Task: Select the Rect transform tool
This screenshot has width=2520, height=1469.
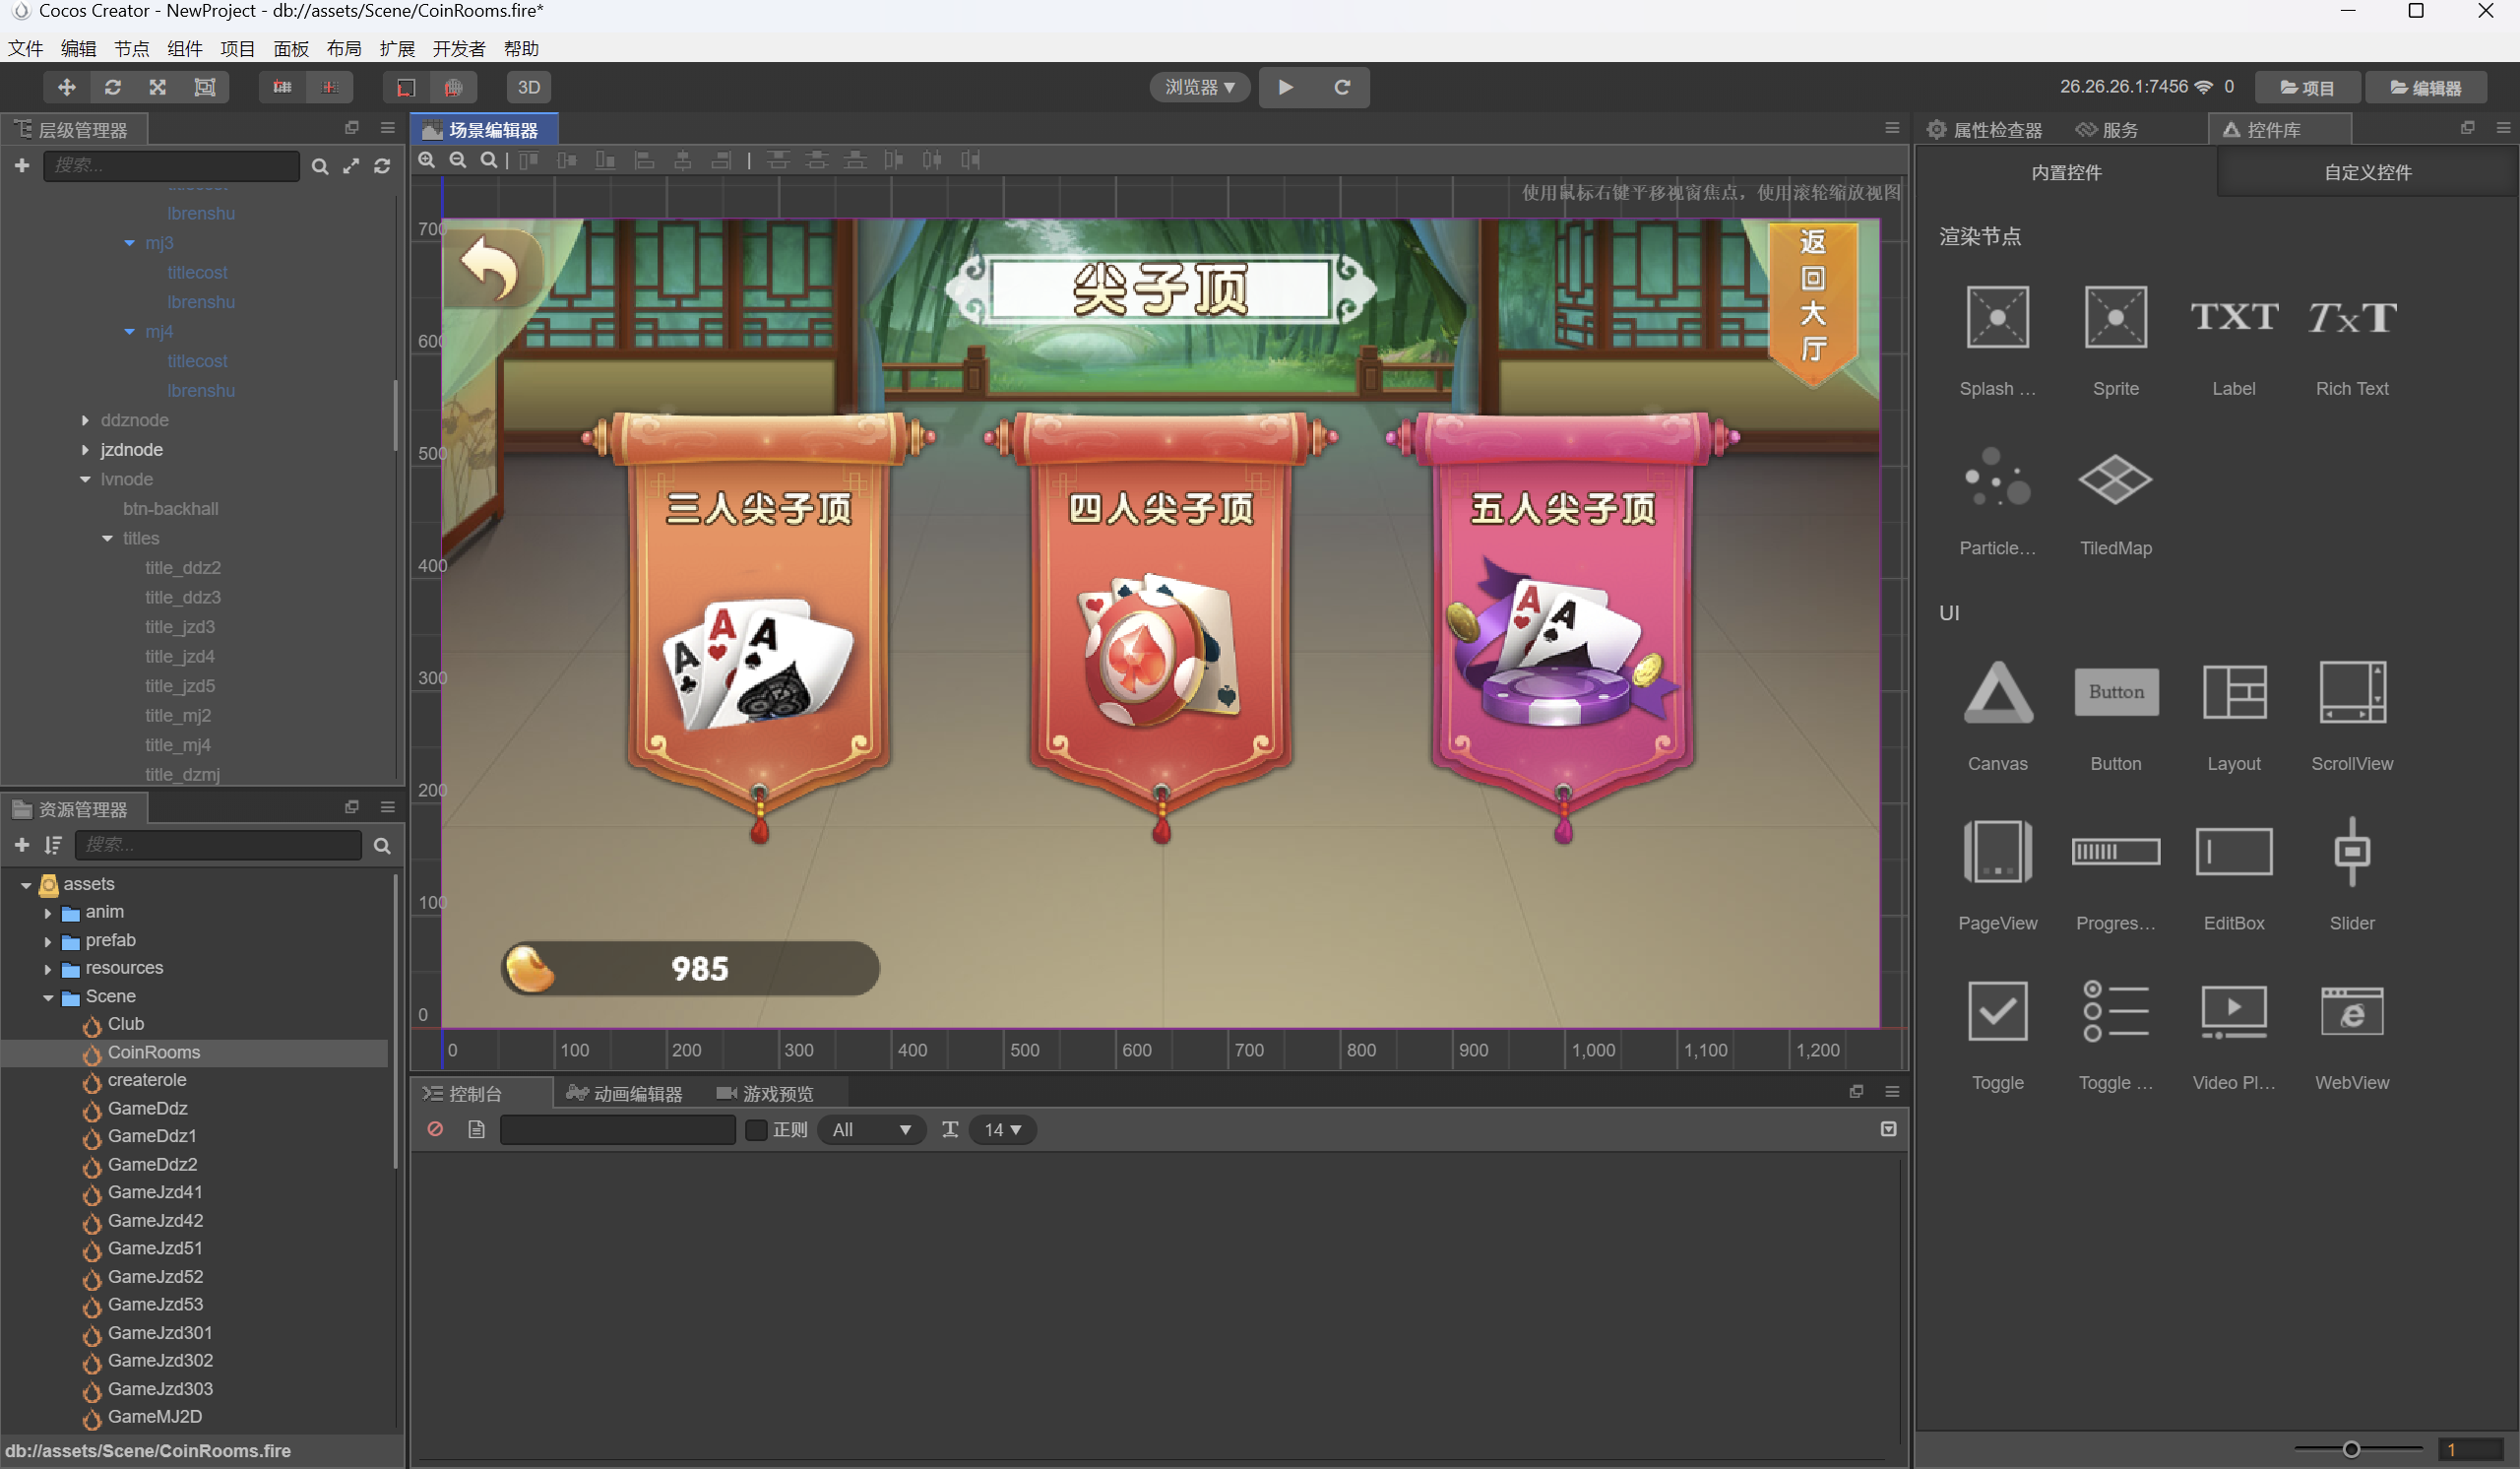Action: [204, 87]
